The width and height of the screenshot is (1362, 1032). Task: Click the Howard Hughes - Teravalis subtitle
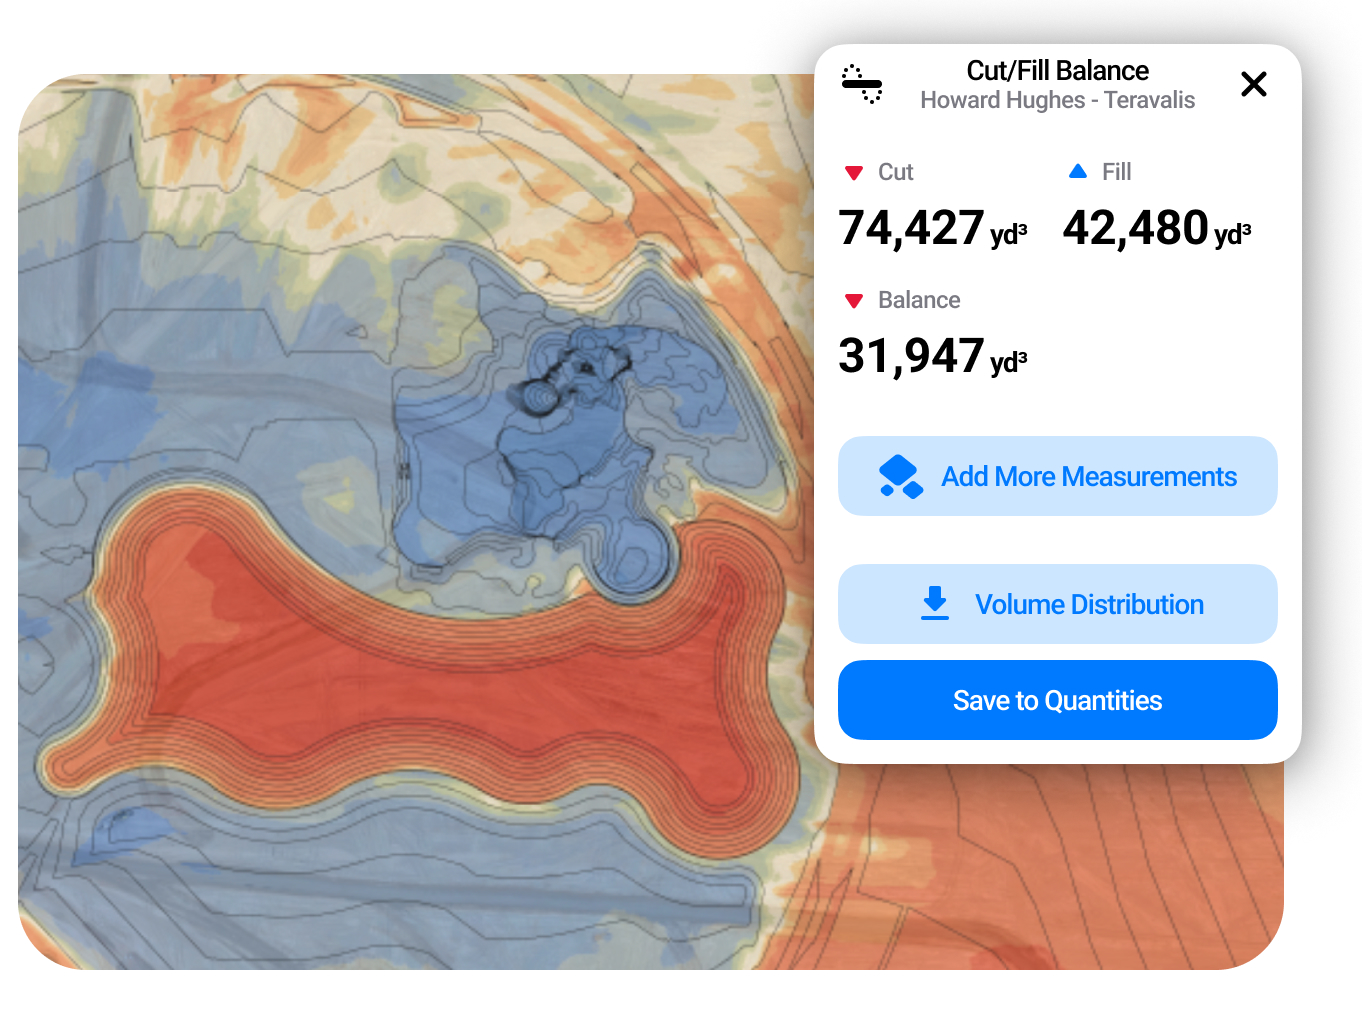[1057, 100]
